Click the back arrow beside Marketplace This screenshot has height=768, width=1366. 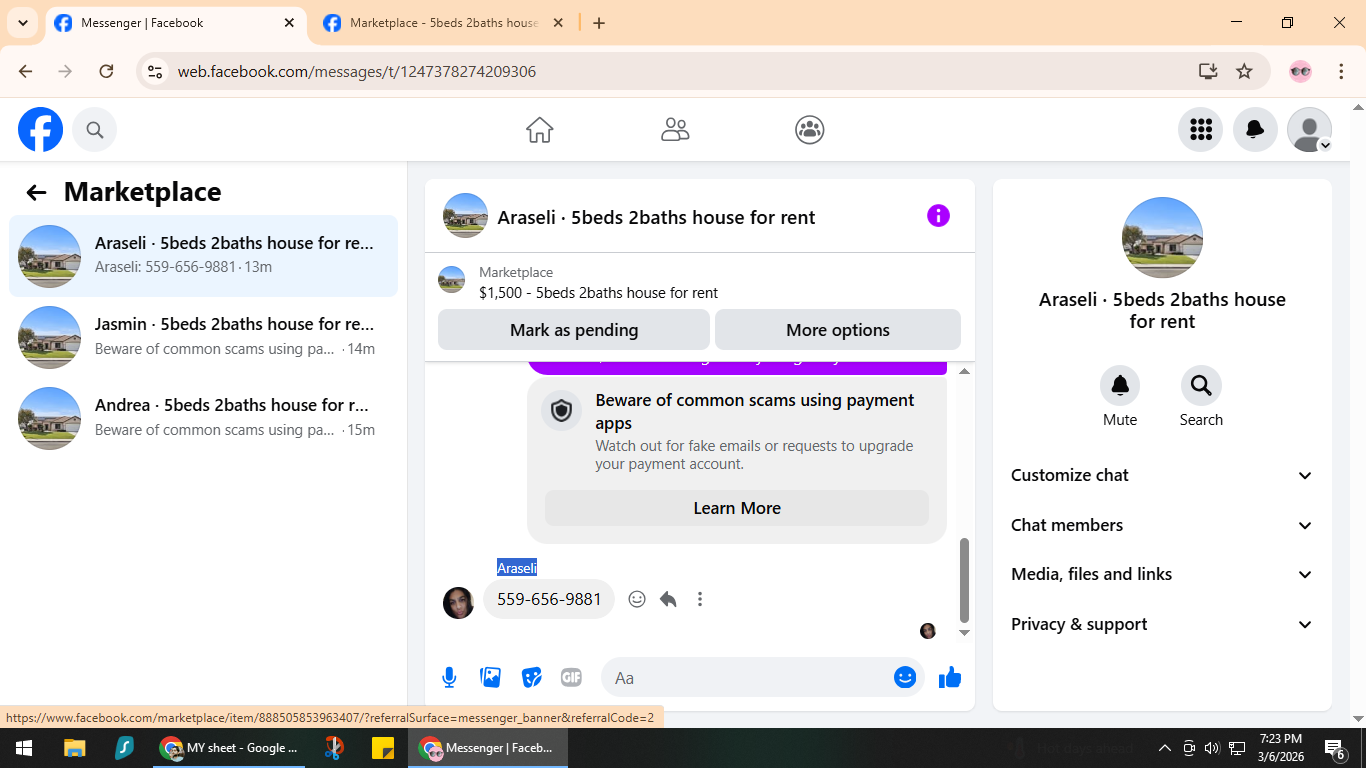pos(36,193)
